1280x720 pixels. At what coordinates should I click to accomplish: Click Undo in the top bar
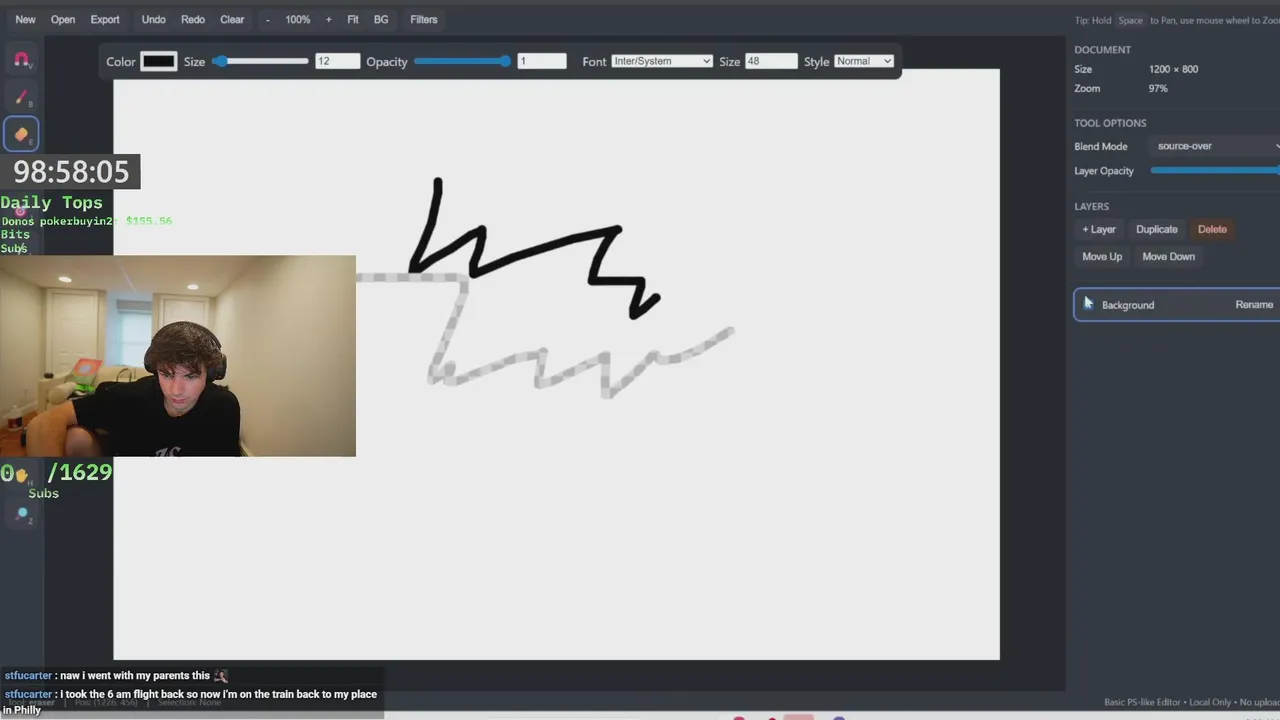154,19
